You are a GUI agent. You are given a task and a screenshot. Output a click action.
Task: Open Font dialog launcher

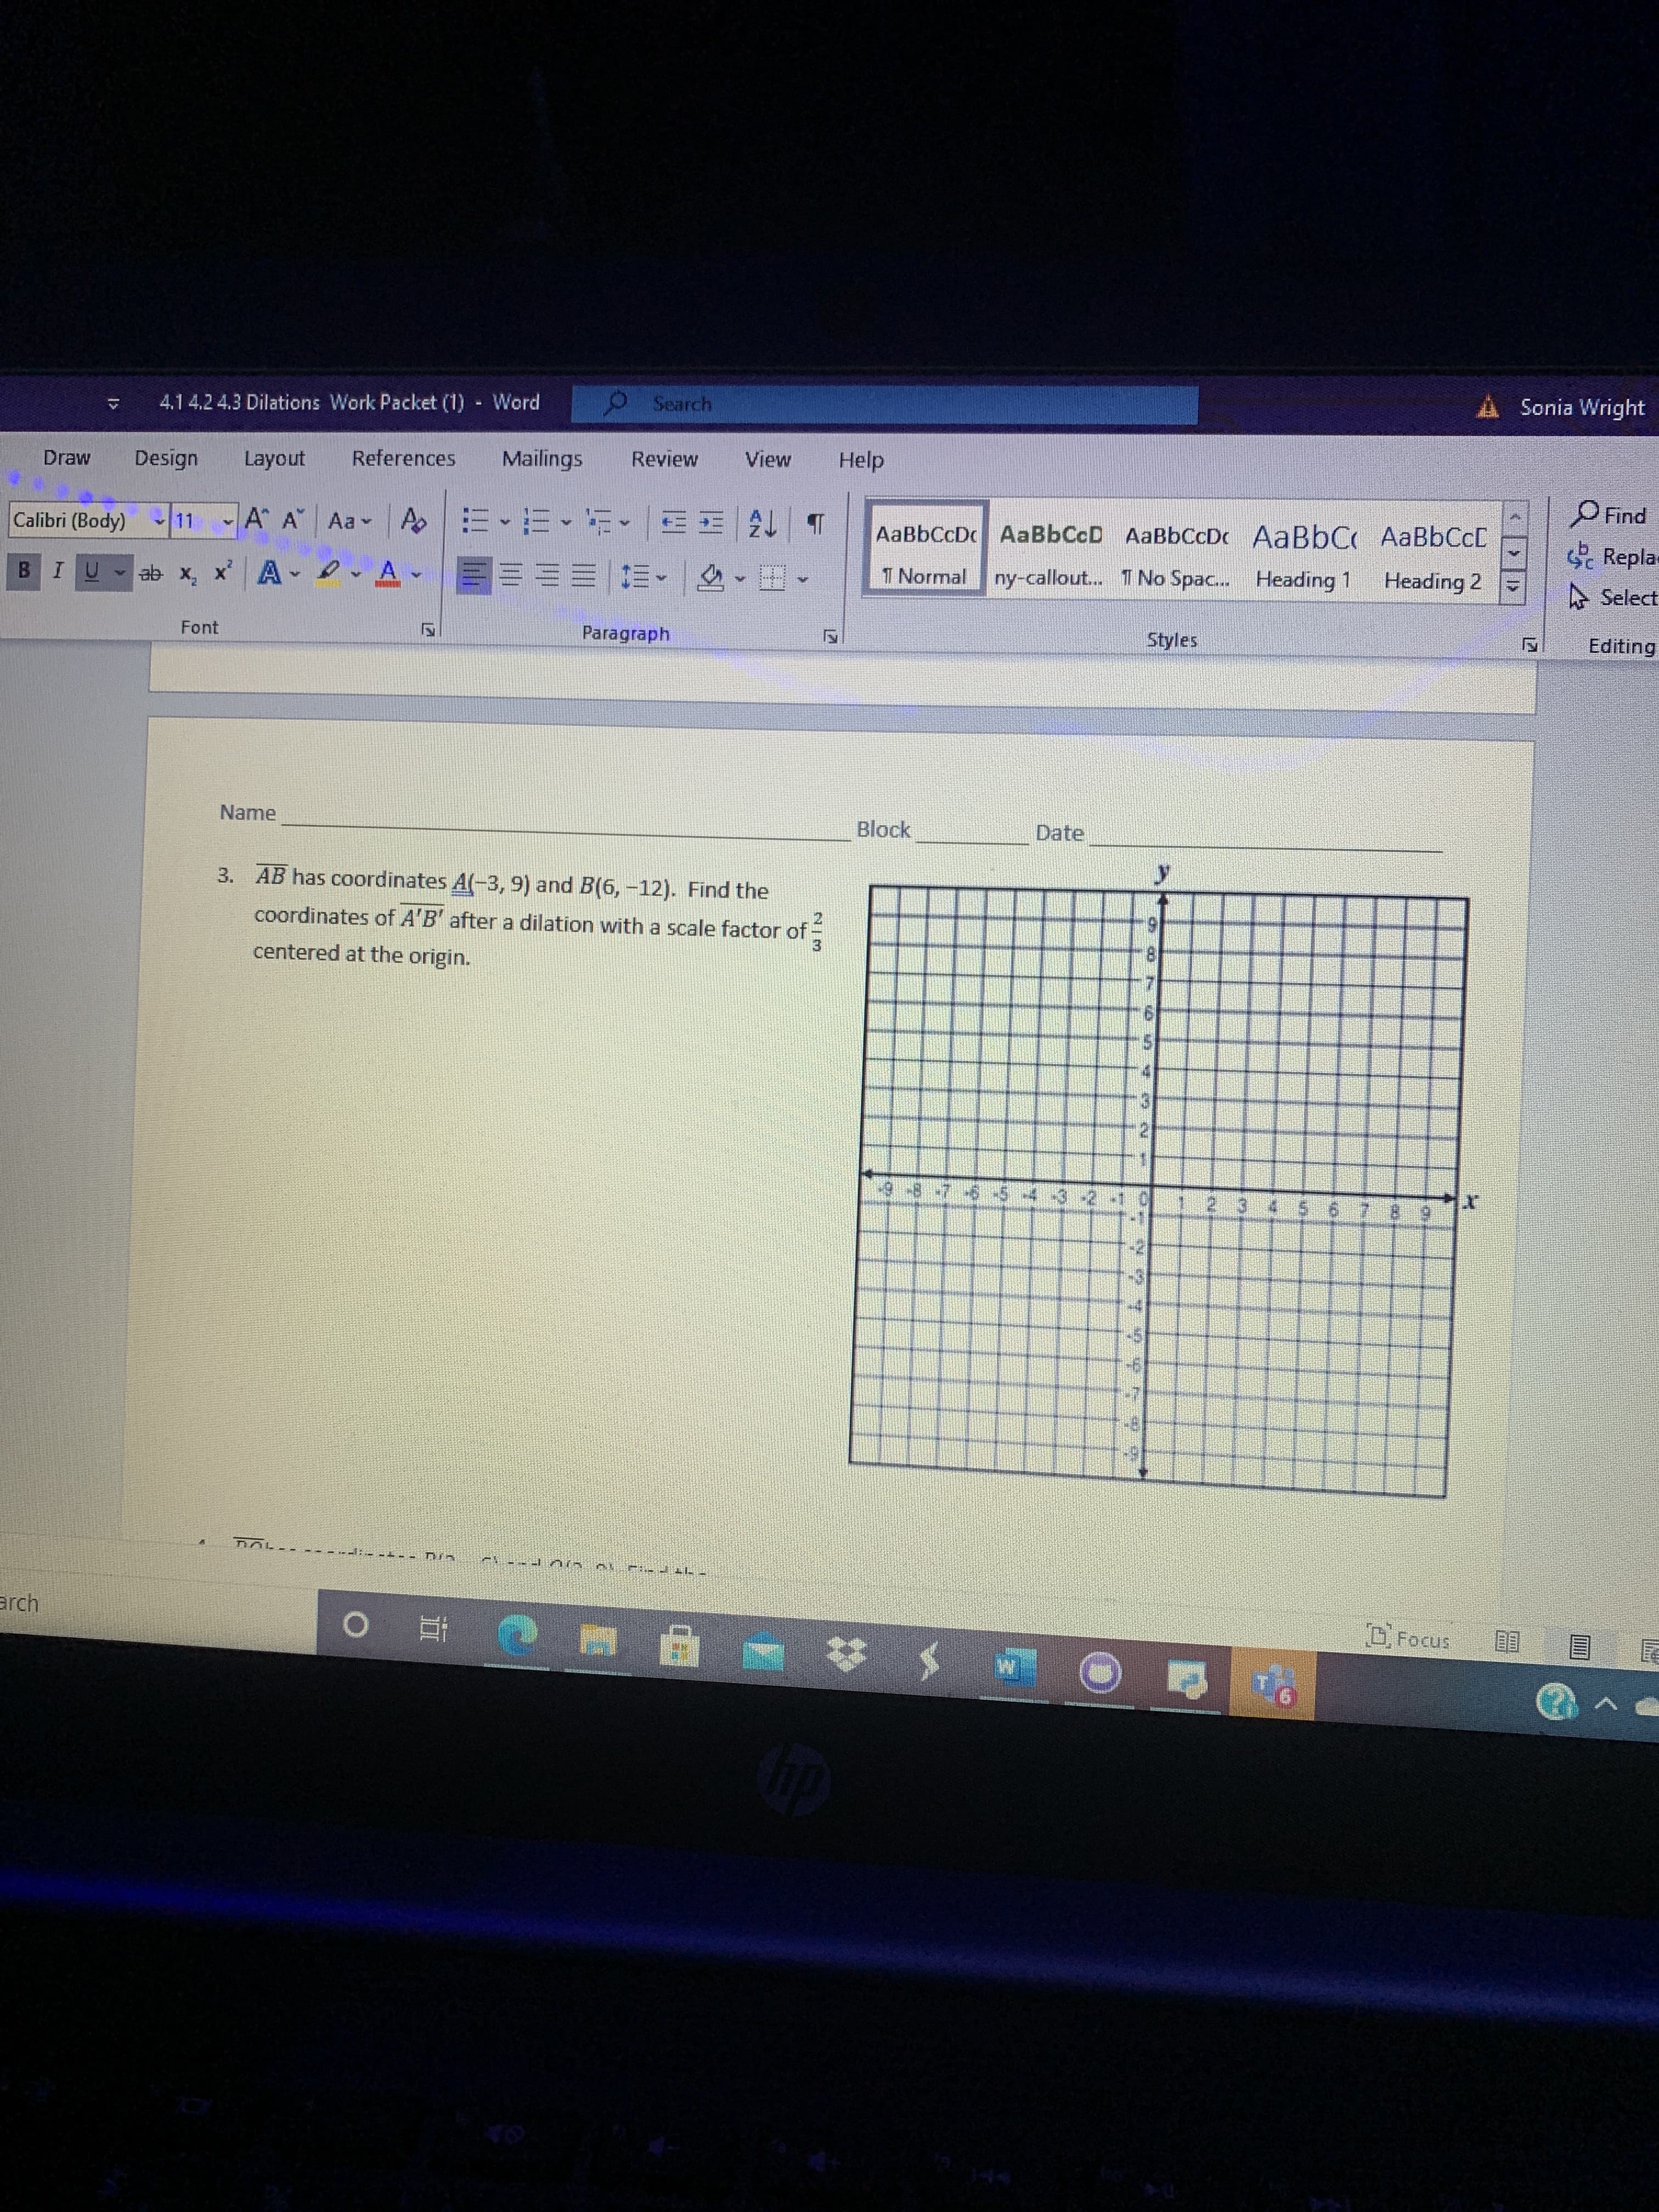pos(428,630)
